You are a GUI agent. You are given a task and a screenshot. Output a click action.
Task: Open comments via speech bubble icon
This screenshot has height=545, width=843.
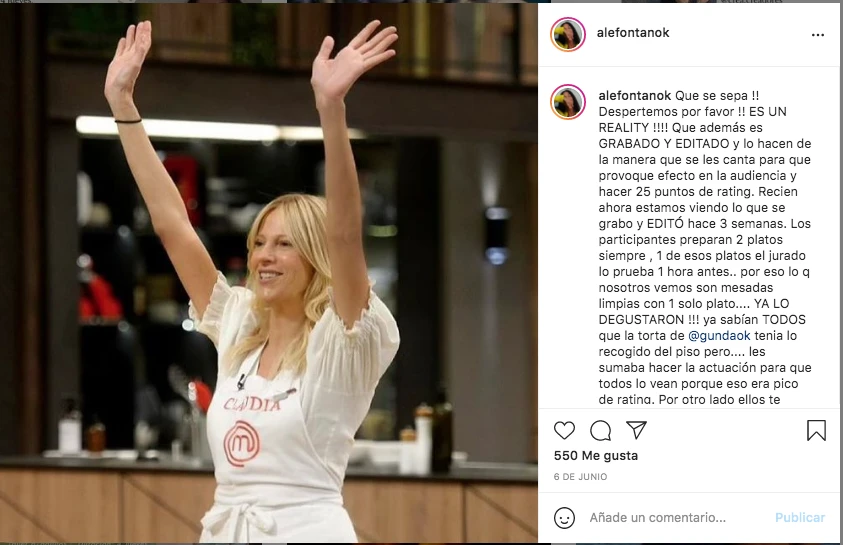tap(600, 431)
